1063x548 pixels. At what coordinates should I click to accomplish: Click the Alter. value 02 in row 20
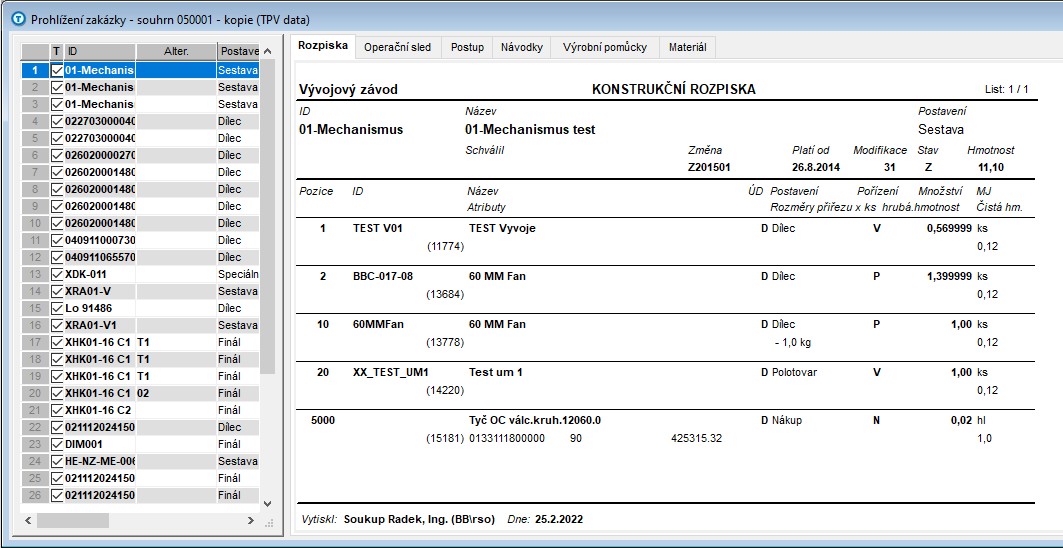coord(176,393)
